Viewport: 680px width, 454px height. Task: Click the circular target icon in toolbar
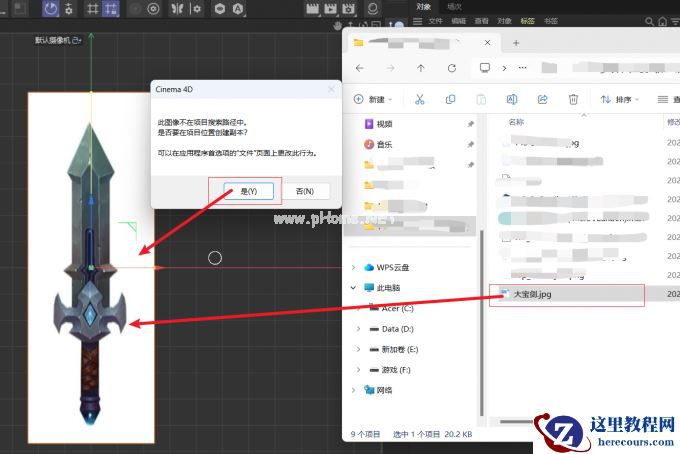153,9
